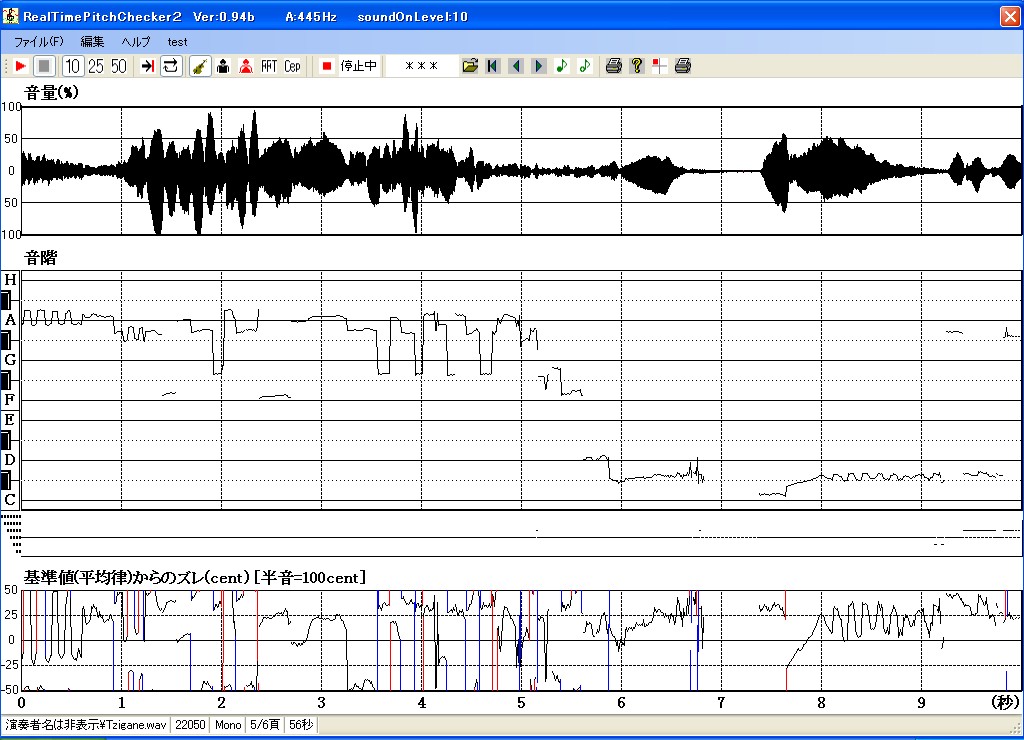Click the F note key label

(10, 400)
